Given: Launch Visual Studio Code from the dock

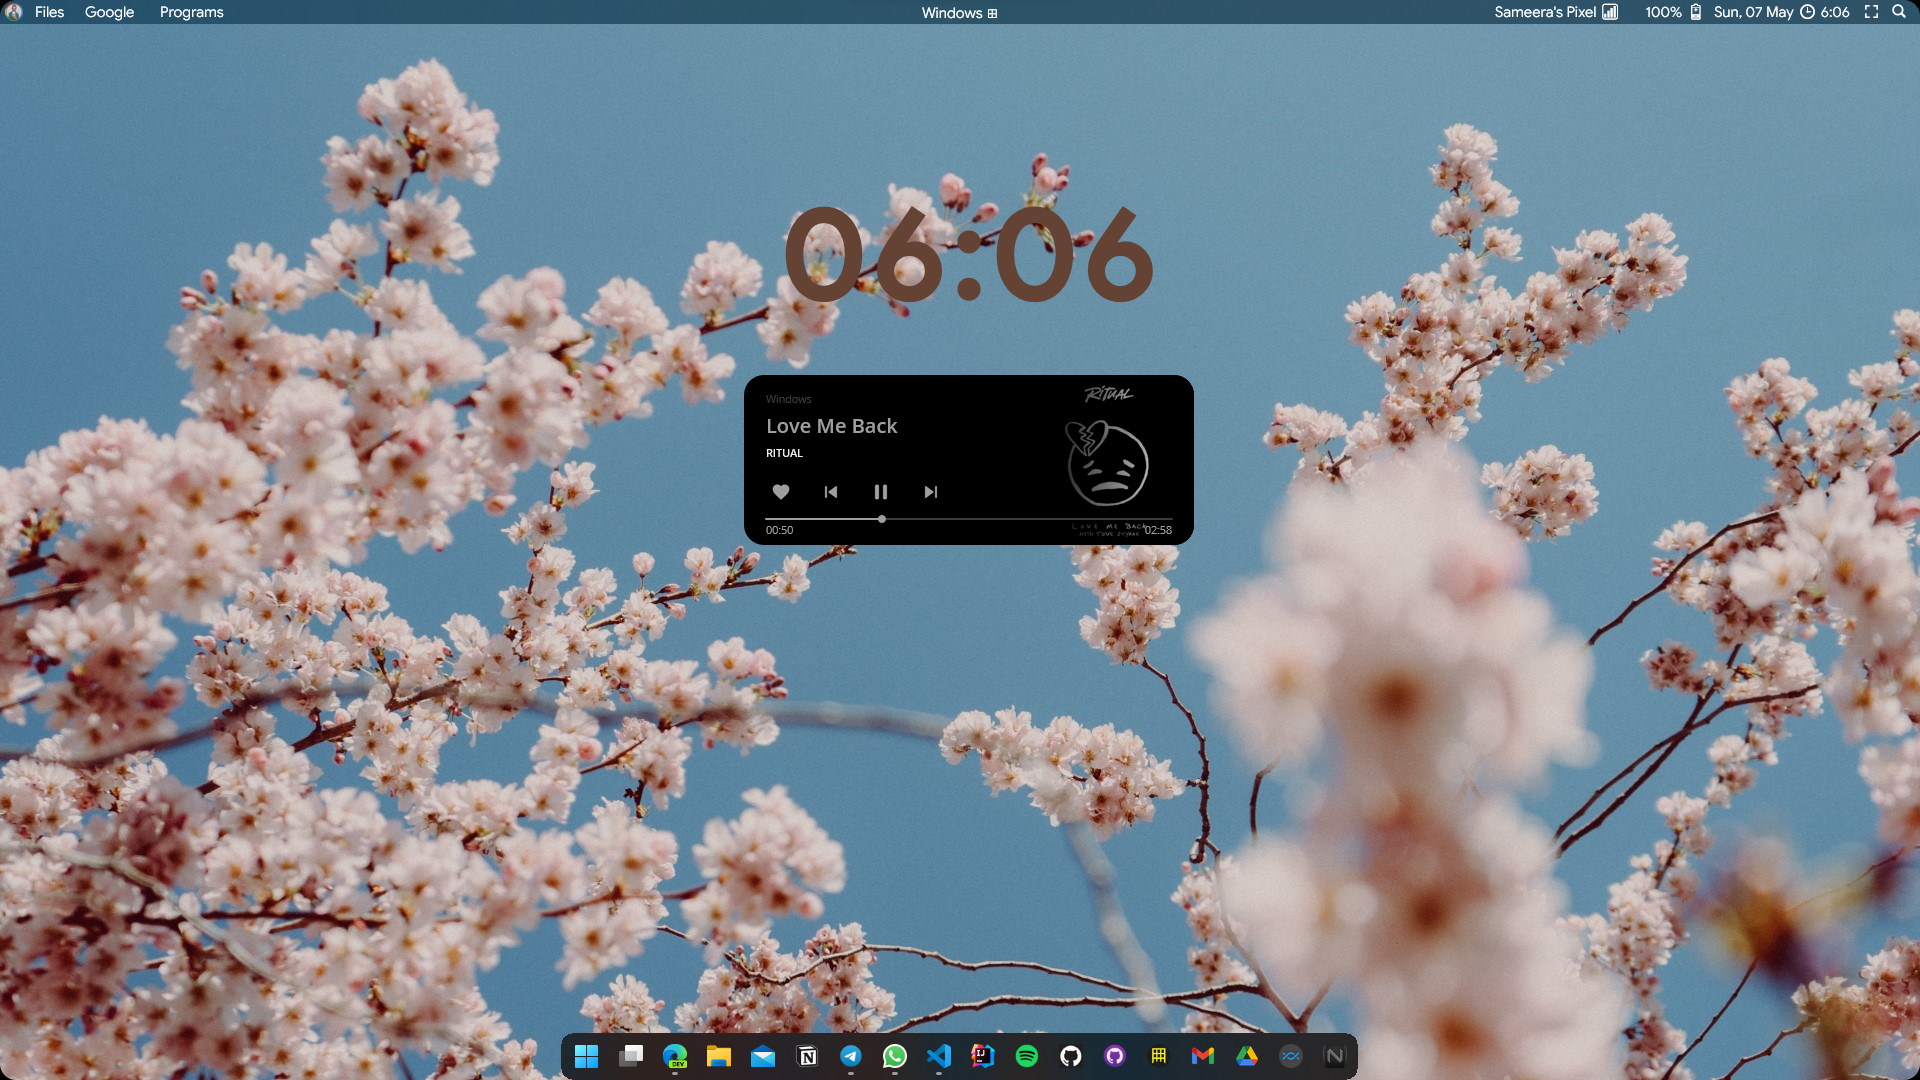Looking at the screenshot, I should click(x=938, y=1056).
